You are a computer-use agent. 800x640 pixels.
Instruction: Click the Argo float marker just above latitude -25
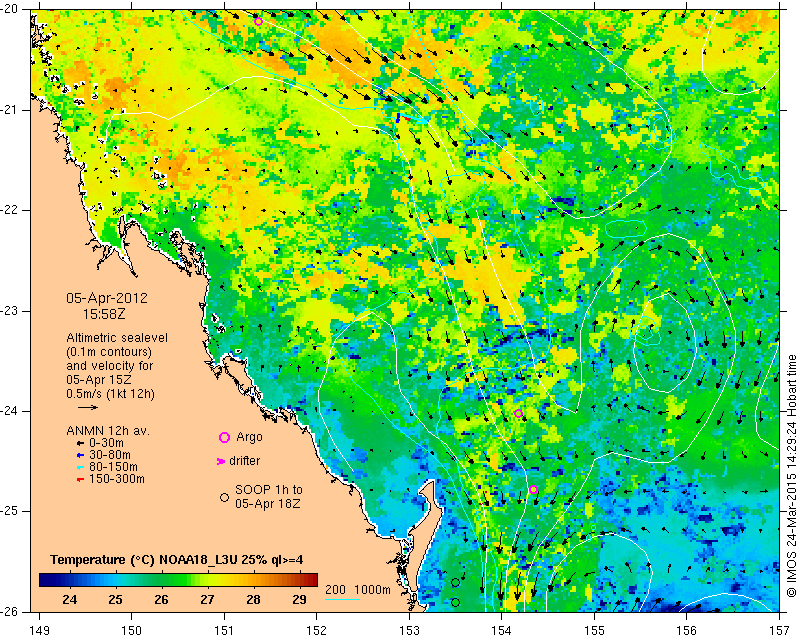pos(533,489)
